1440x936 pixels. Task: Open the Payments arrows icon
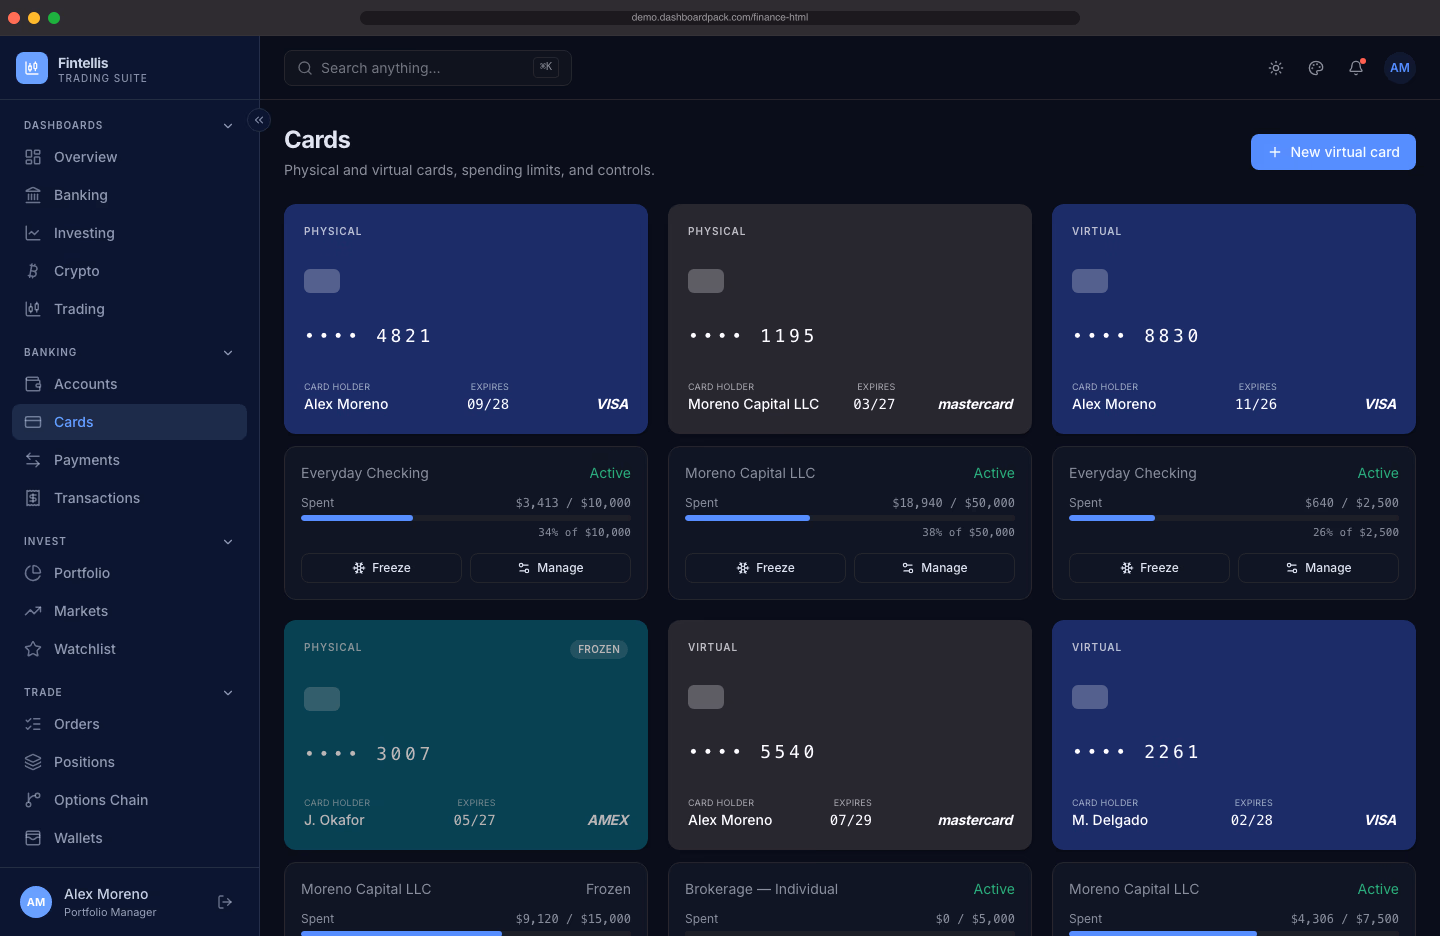pyautogui.click(x=33, y=460)
